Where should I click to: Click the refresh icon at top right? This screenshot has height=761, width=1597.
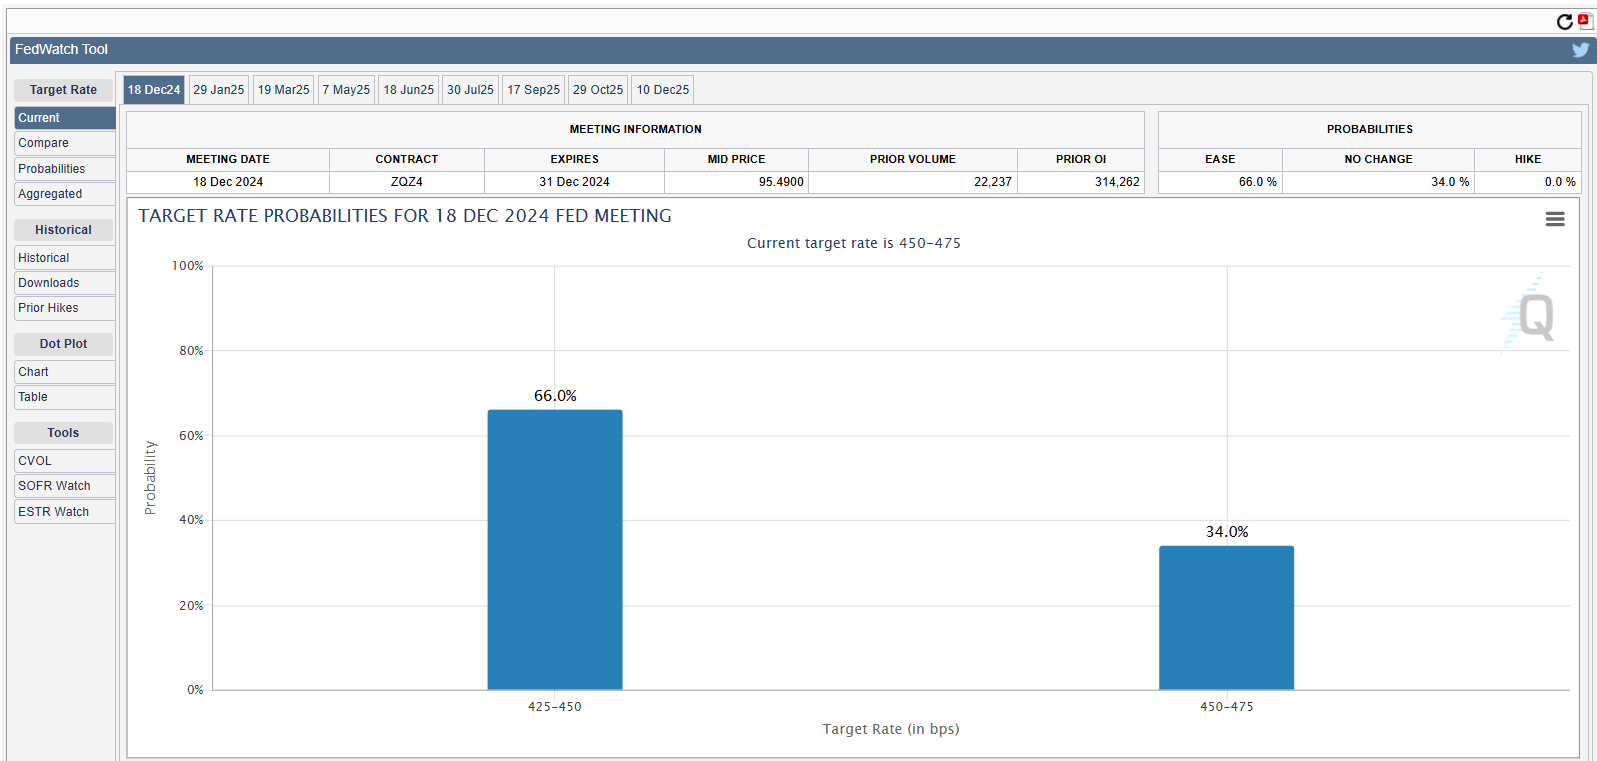(1564, 21)
